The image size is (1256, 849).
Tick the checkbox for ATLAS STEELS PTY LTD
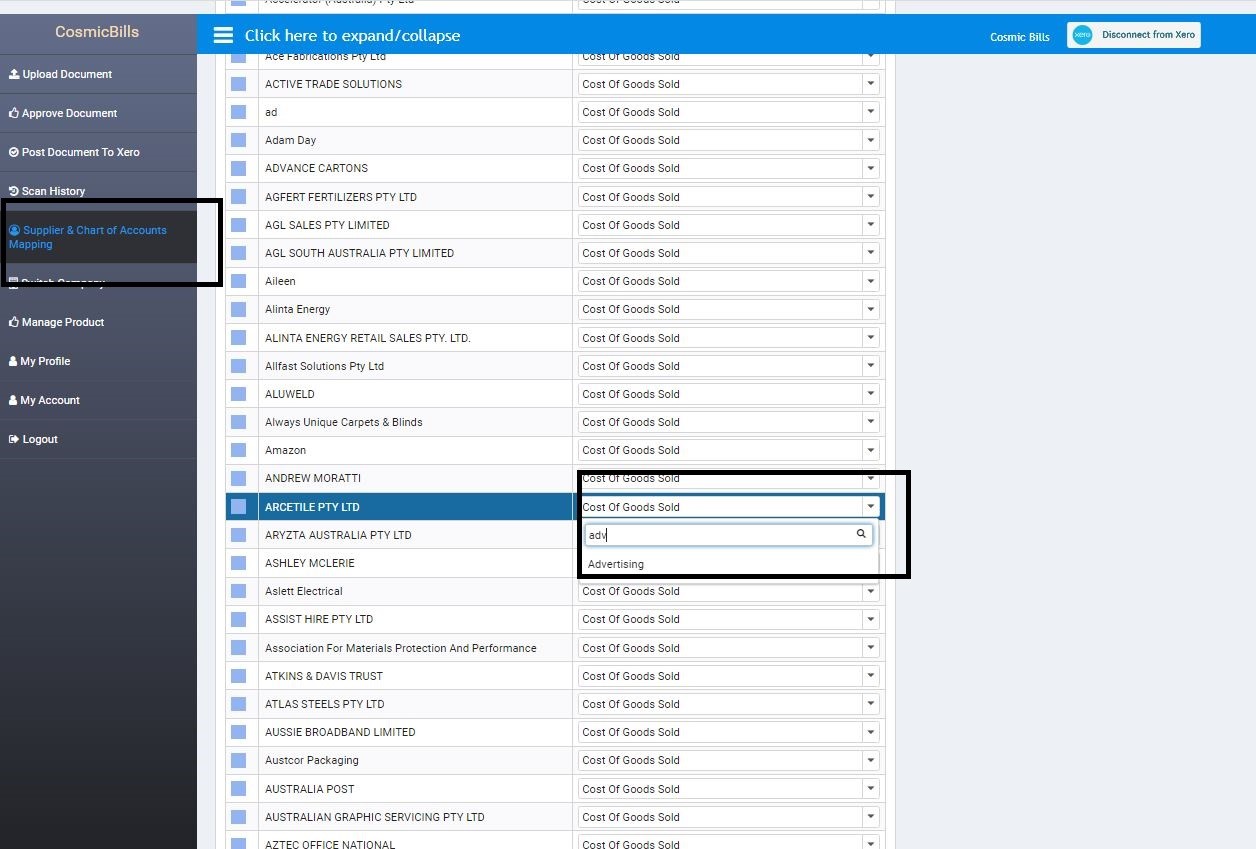(x=238, y=704)
